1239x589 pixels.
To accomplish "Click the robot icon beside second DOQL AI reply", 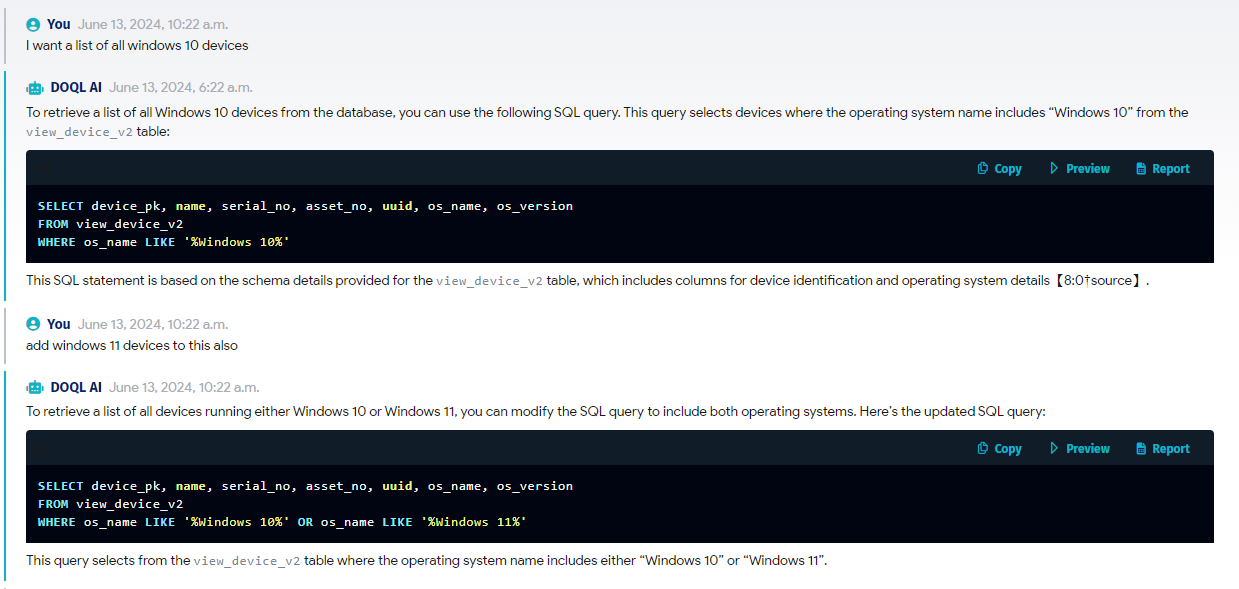I will click(35, 387).
